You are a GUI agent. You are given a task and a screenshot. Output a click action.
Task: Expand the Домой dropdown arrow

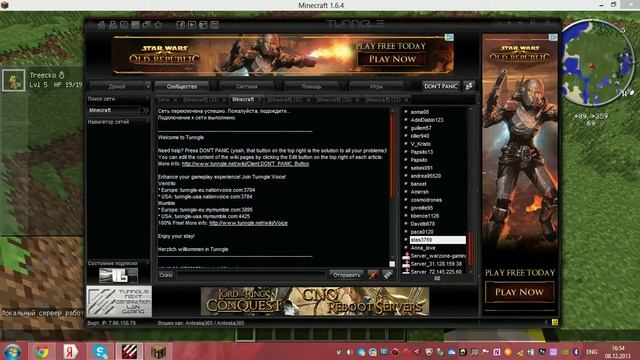tap(147, 86)
